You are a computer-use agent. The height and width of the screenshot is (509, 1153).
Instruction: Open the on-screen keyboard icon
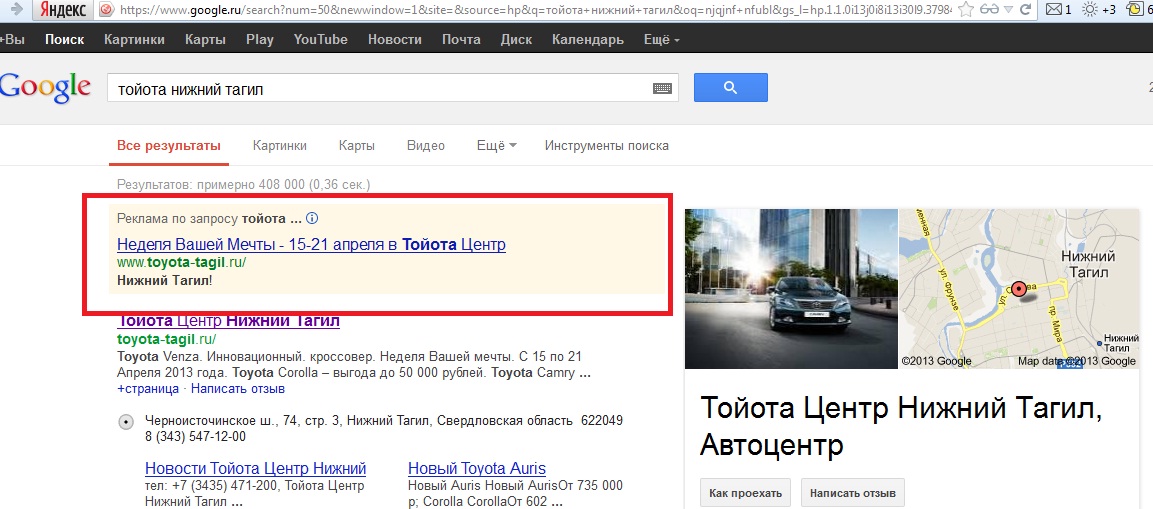[x=663, y=89]
